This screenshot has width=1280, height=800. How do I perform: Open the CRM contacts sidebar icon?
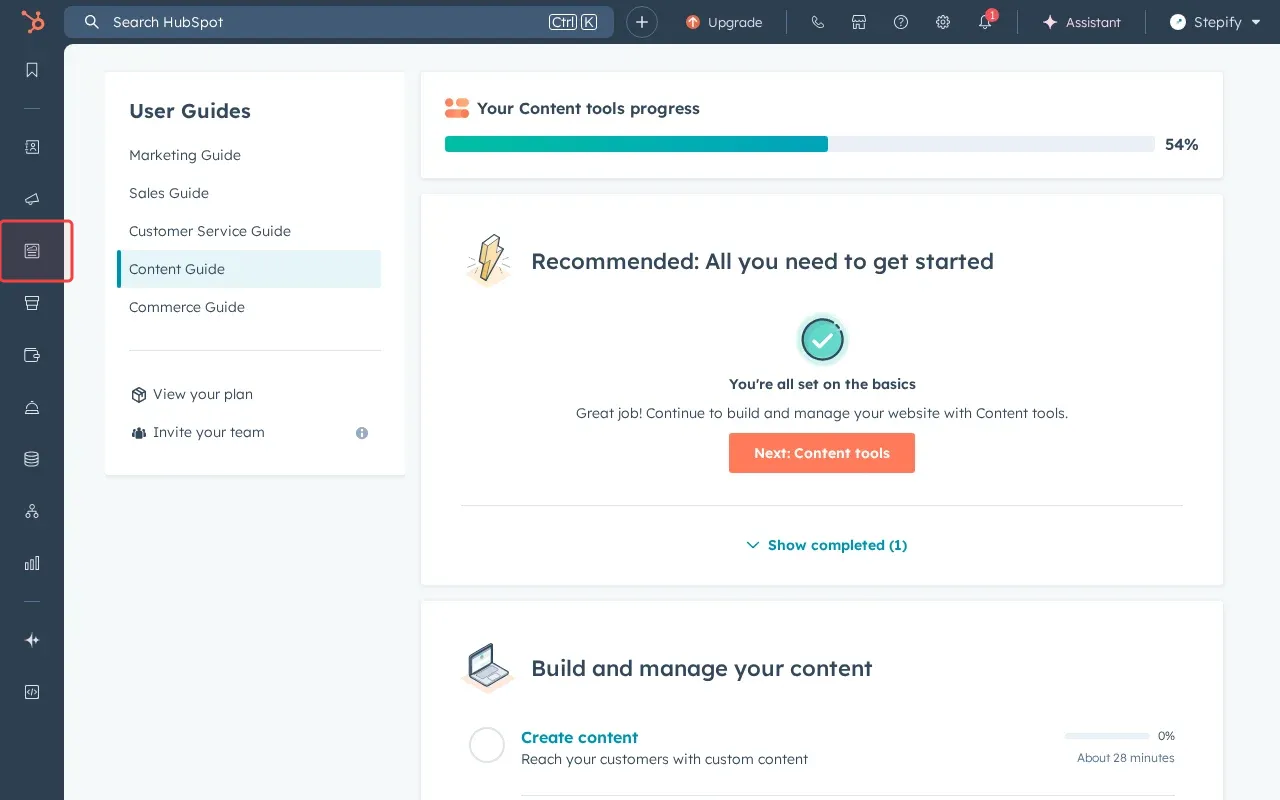[32, 147]
